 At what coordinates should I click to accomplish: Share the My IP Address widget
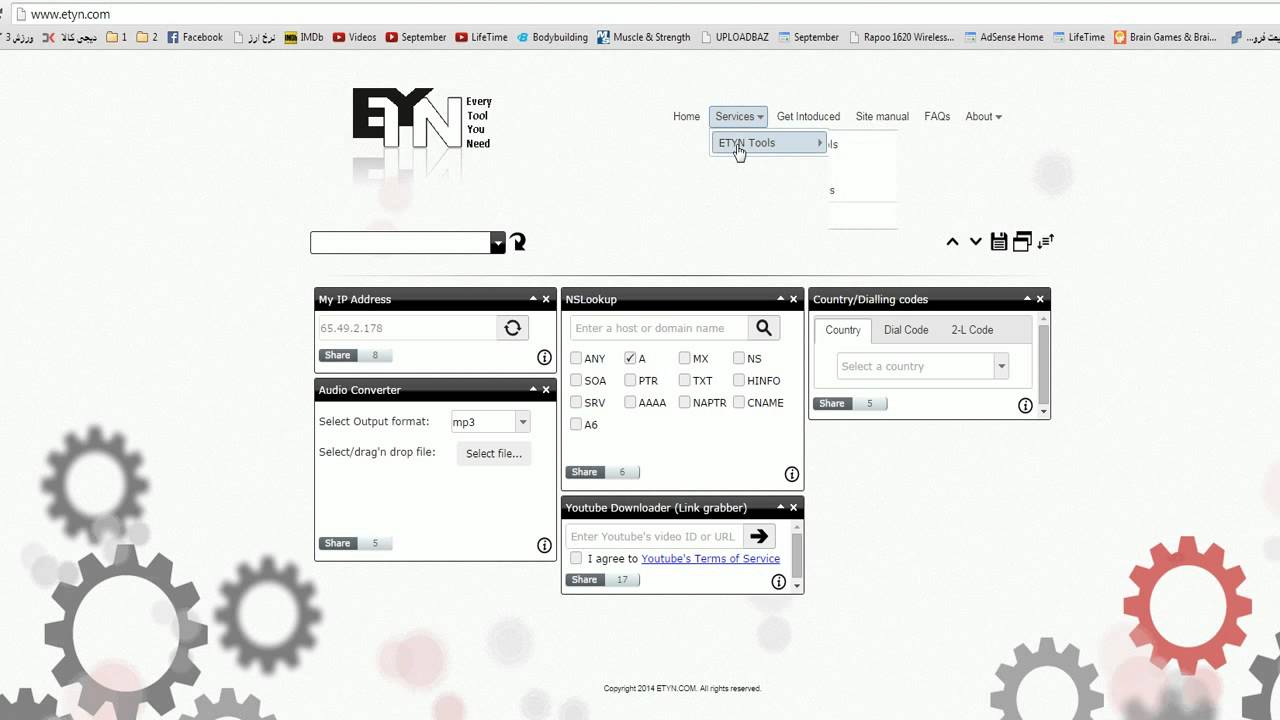338,355
